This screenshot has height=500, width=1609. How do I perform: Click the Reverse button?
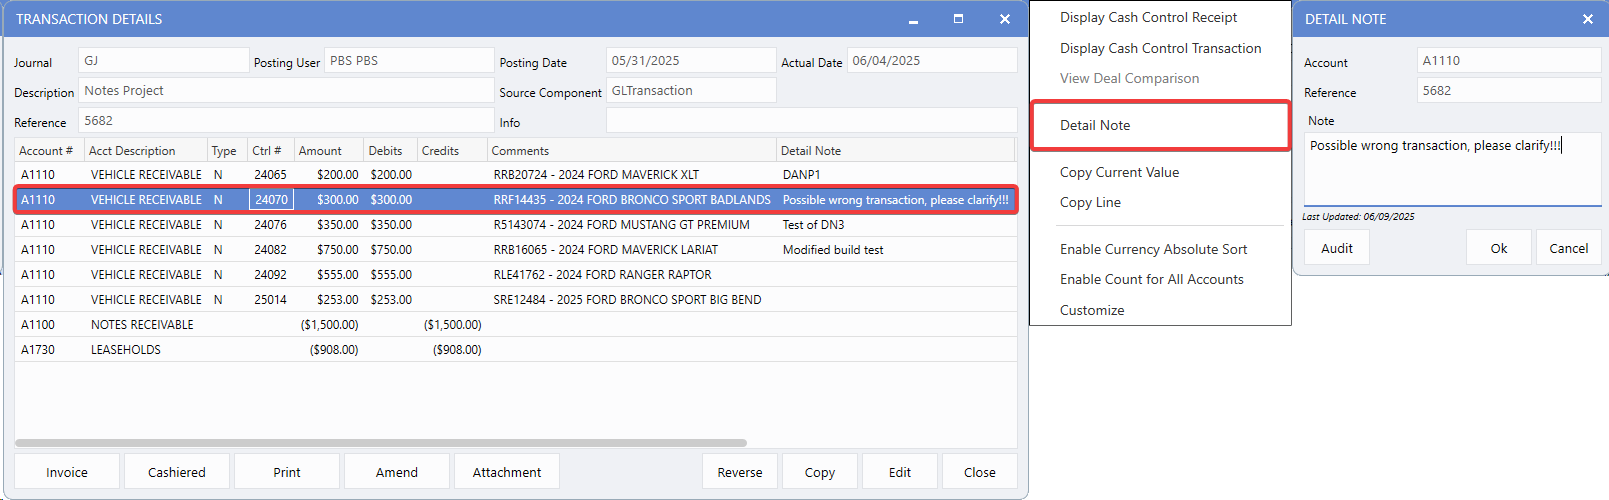(739, 472)
